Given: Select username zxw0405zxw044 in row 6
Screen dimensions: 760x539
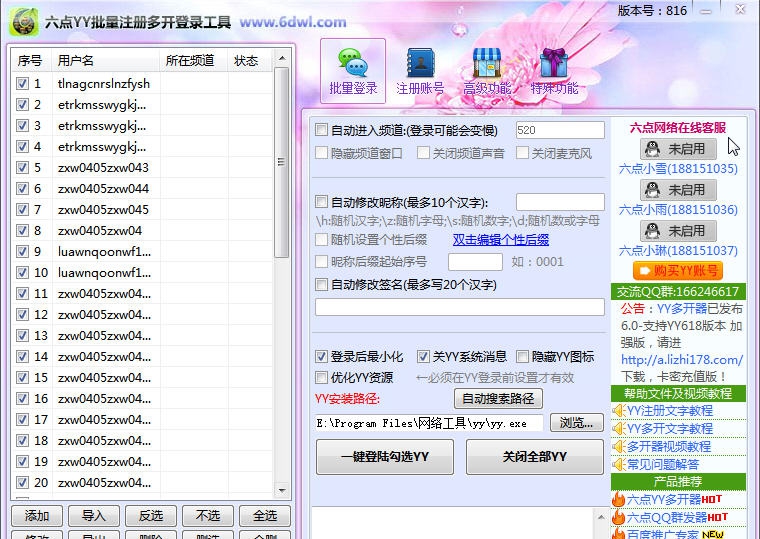Looking at the screenshot, I should pyautogui.click(x=103, y=189).
